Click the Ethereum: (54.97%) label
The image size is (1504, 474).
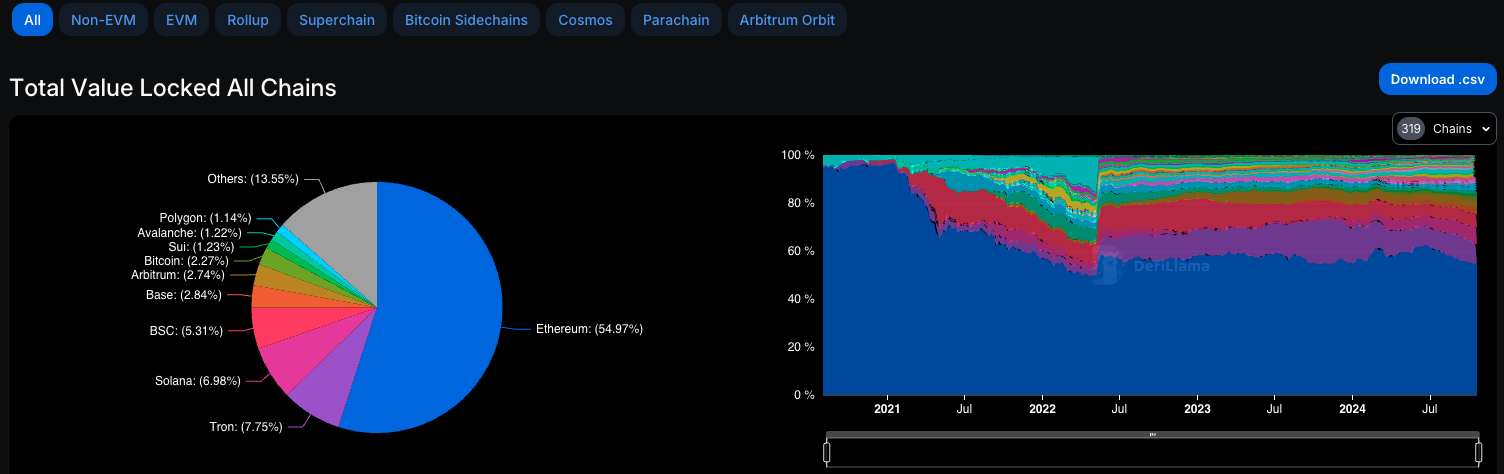(x=589, y=329)
